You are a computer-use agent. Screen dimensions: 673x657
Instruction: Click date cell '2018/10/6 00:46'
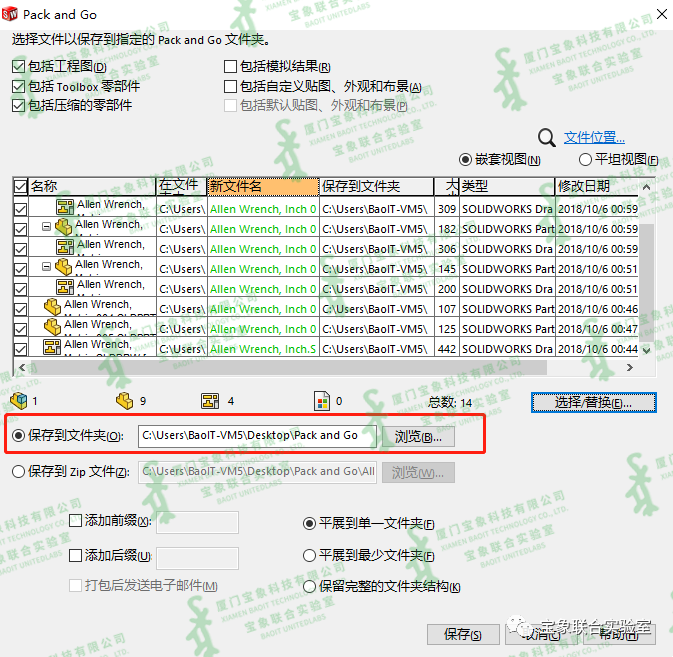coord(597,309)
